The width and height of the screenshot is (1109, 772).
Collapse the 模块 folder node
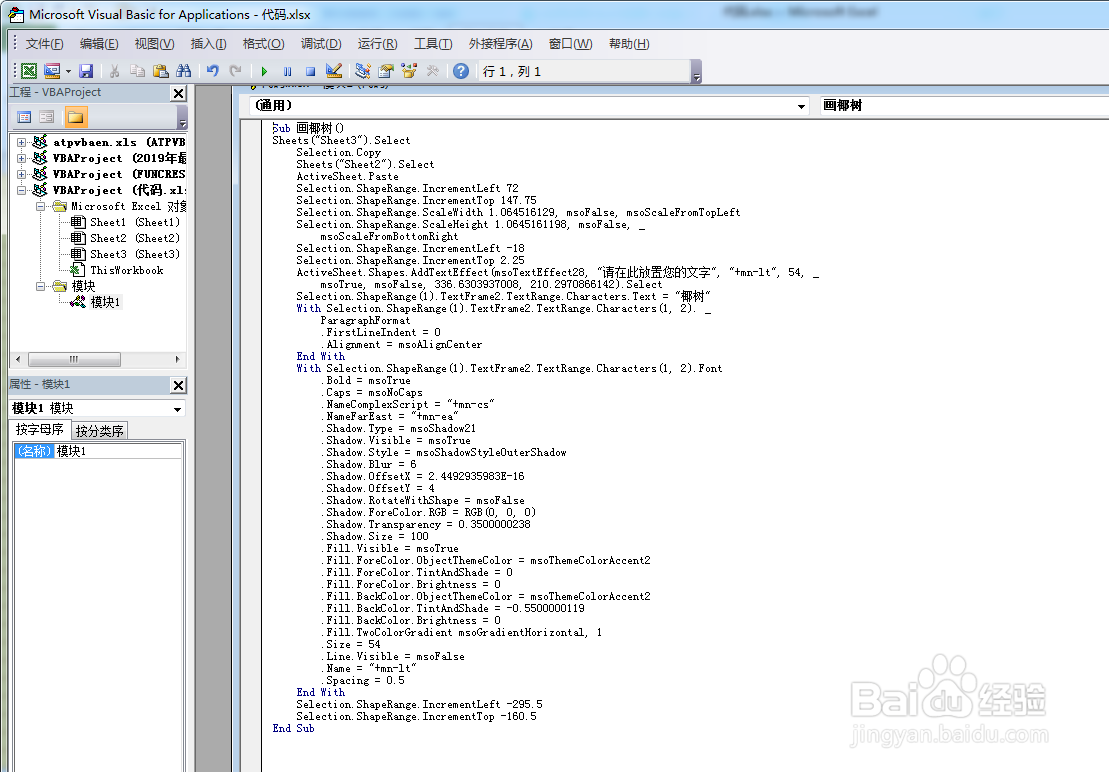tap(40, 286)
